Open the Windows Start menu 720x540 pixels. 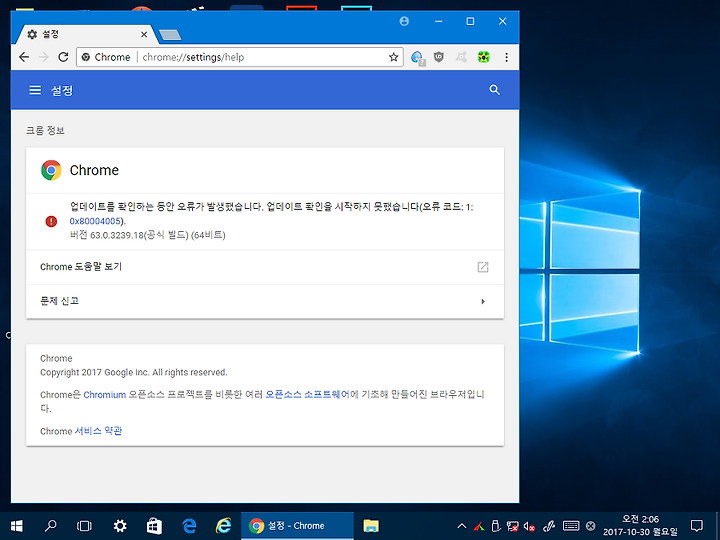point(17,526)
